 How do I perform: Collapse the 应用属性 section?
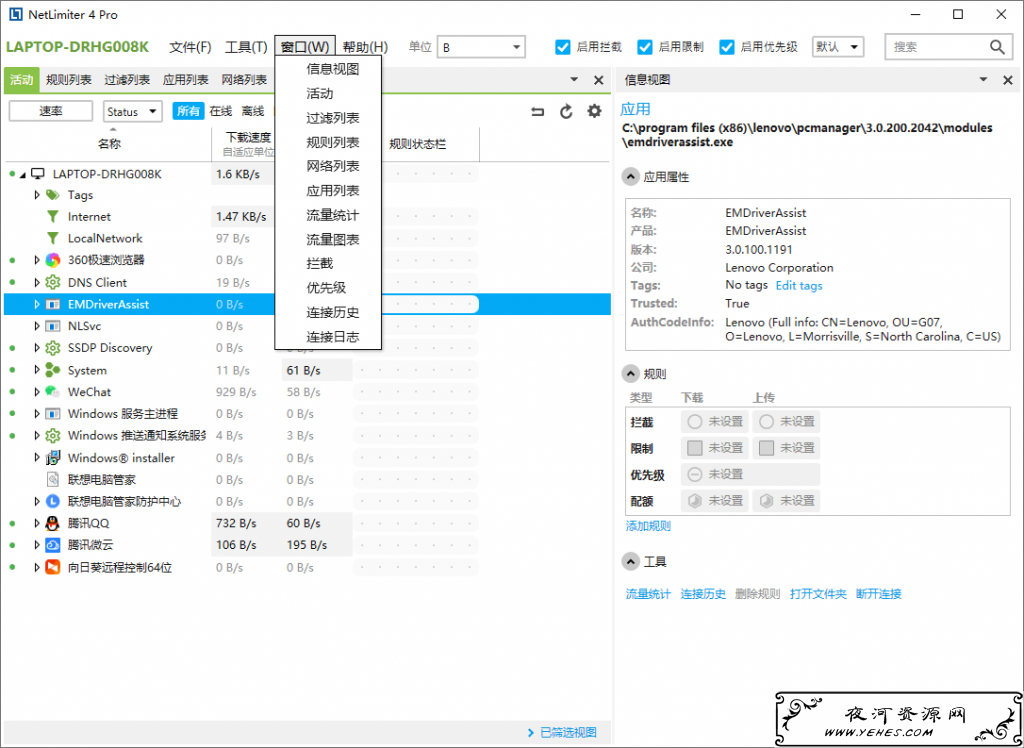[x=630, y=177]
